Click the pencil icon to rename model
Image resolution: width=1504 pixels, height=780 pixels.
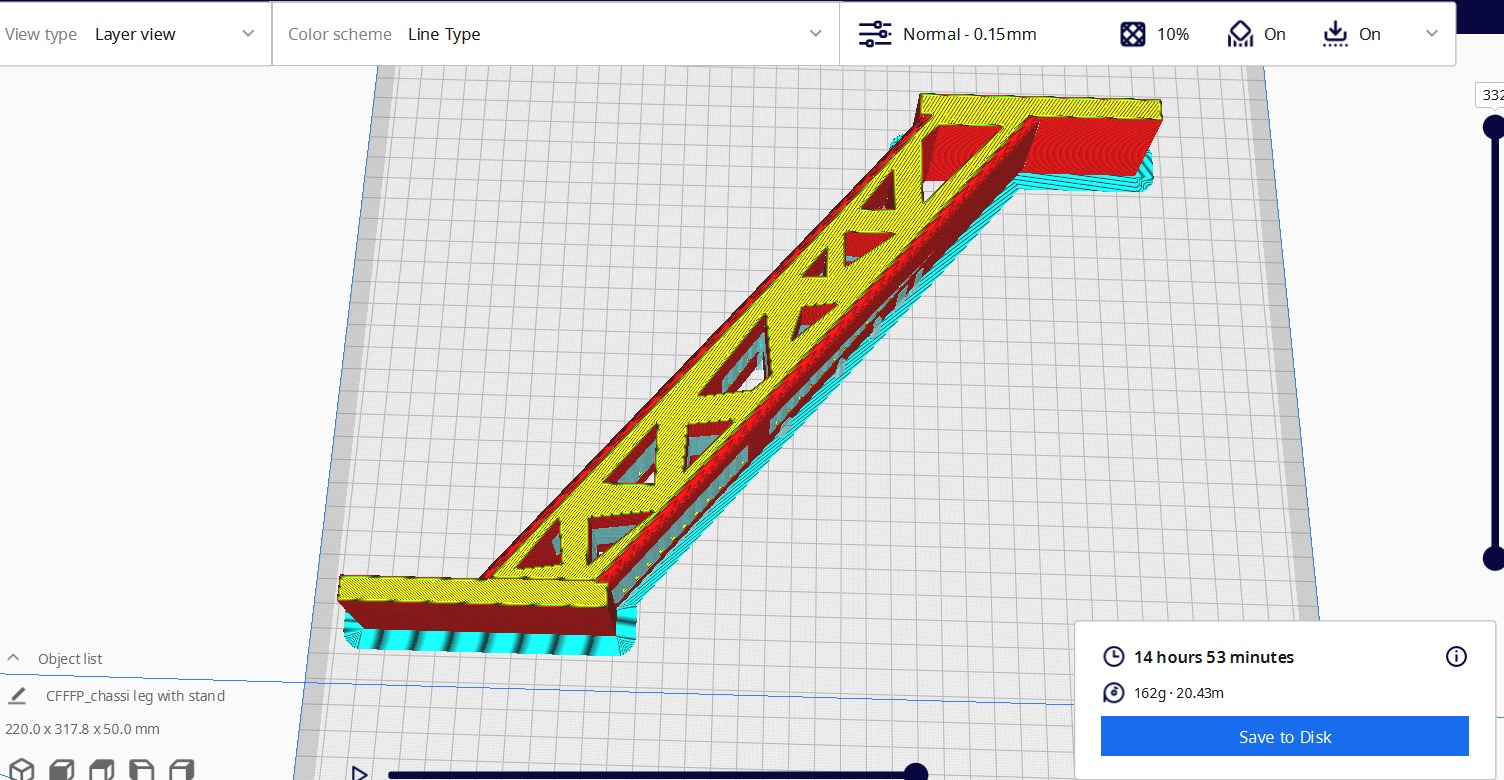click(17, 696)
